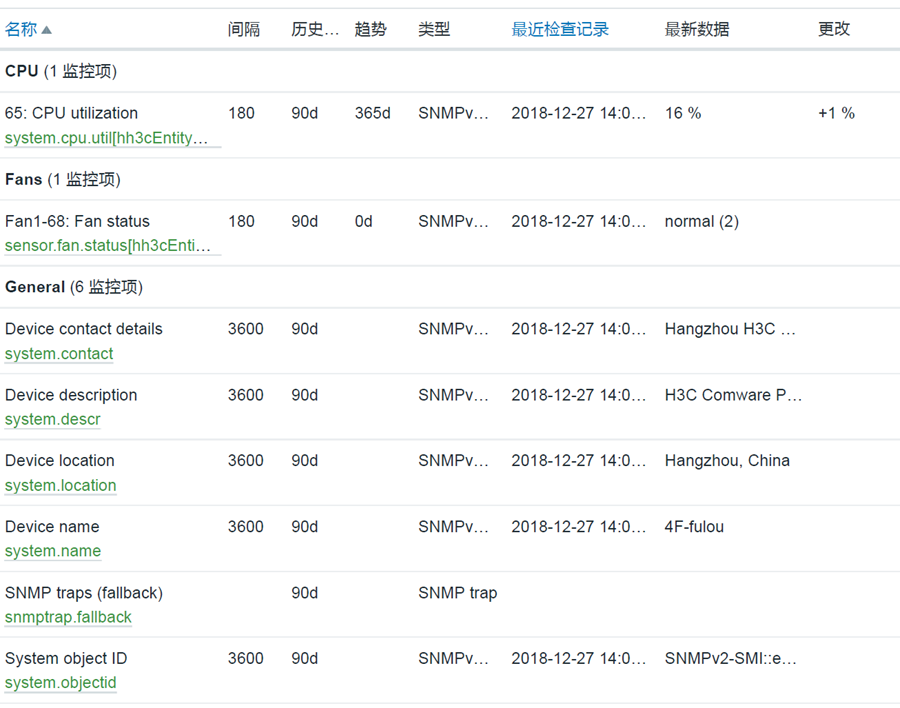Click the SNMP trap type cell
This screenshot has width=900, height=708.
[x=457, y=593]
